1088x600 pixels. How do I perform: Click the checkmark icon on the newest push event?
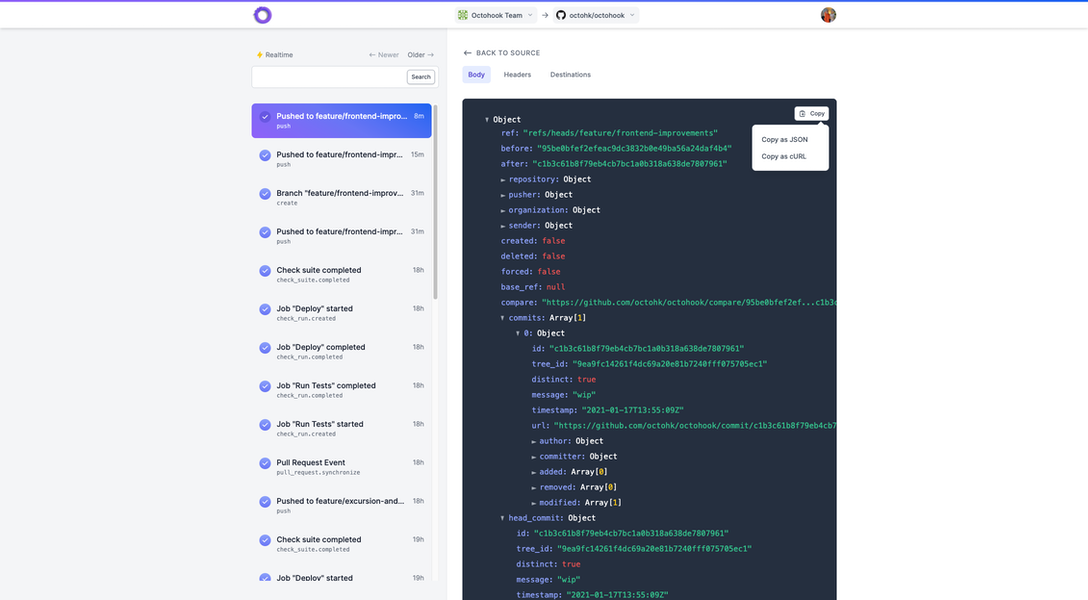[x=264, y=116]
